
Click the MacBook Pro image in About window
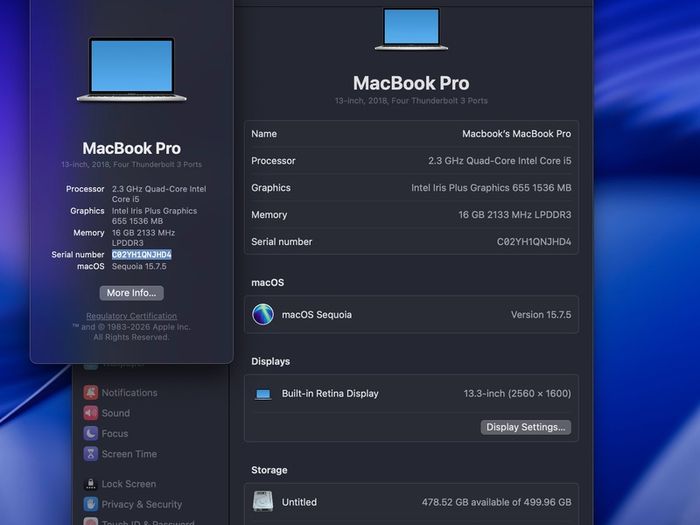[132, 70]
